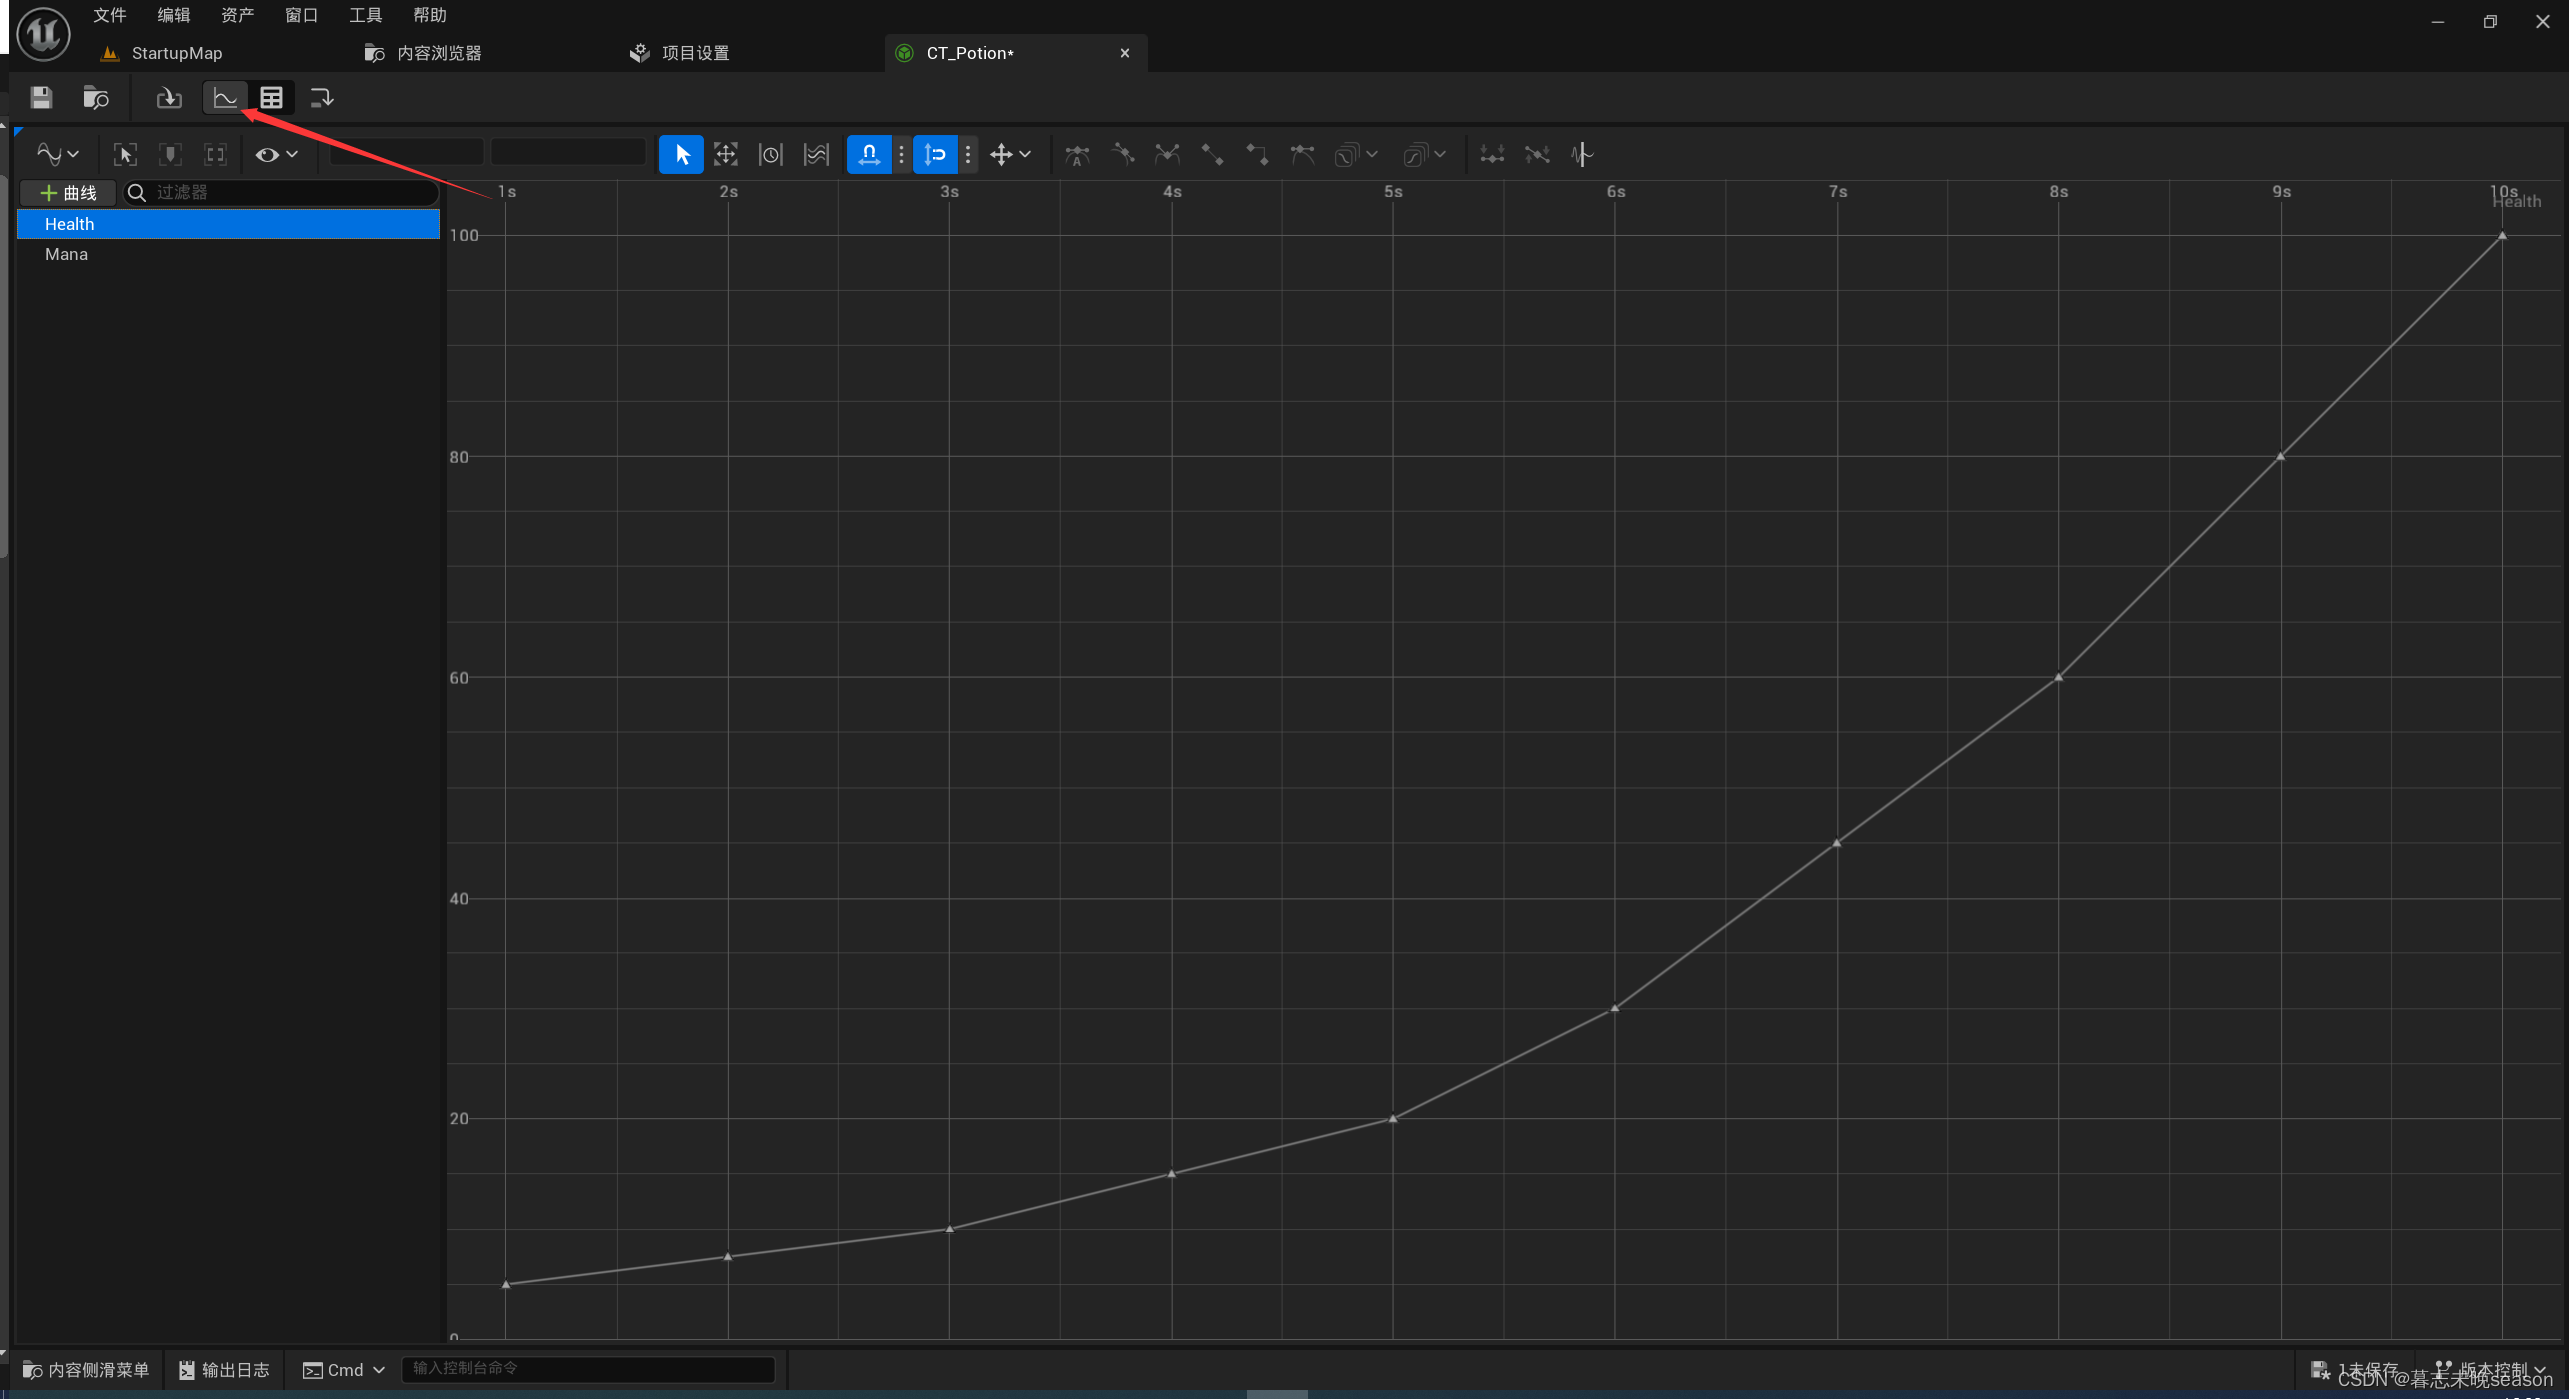Click the straighten tangents icon
This screenshot has width=2569, height=1399.
[1537, 154]
